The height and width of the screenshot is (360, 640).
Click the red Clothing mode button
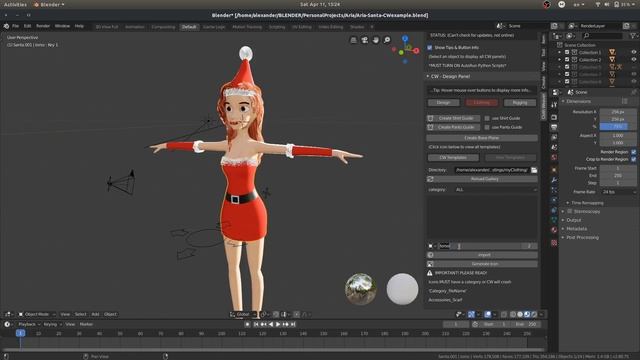(x=482, y=103)
